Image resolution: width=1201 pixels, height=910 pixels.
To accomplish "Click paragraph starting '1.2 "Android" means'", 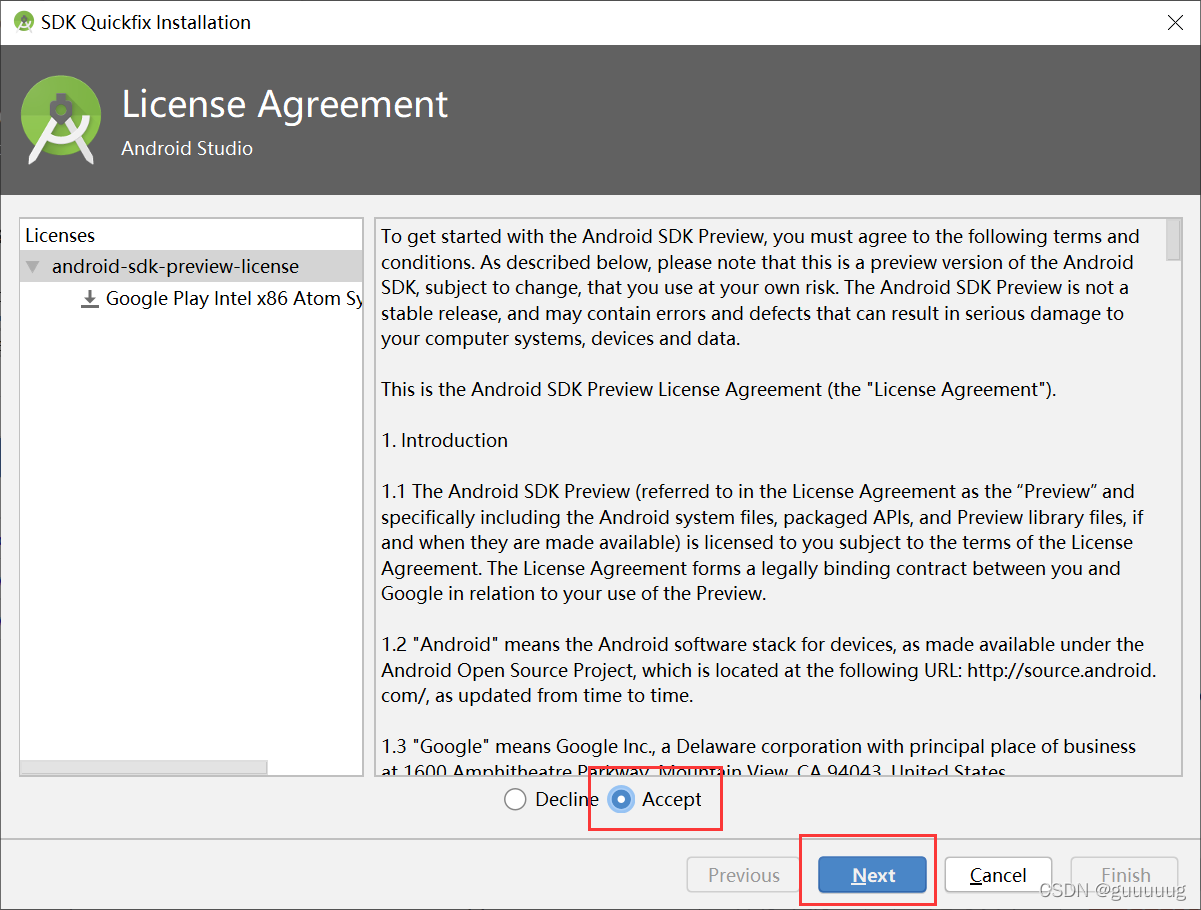I will (x=768, y=669).
